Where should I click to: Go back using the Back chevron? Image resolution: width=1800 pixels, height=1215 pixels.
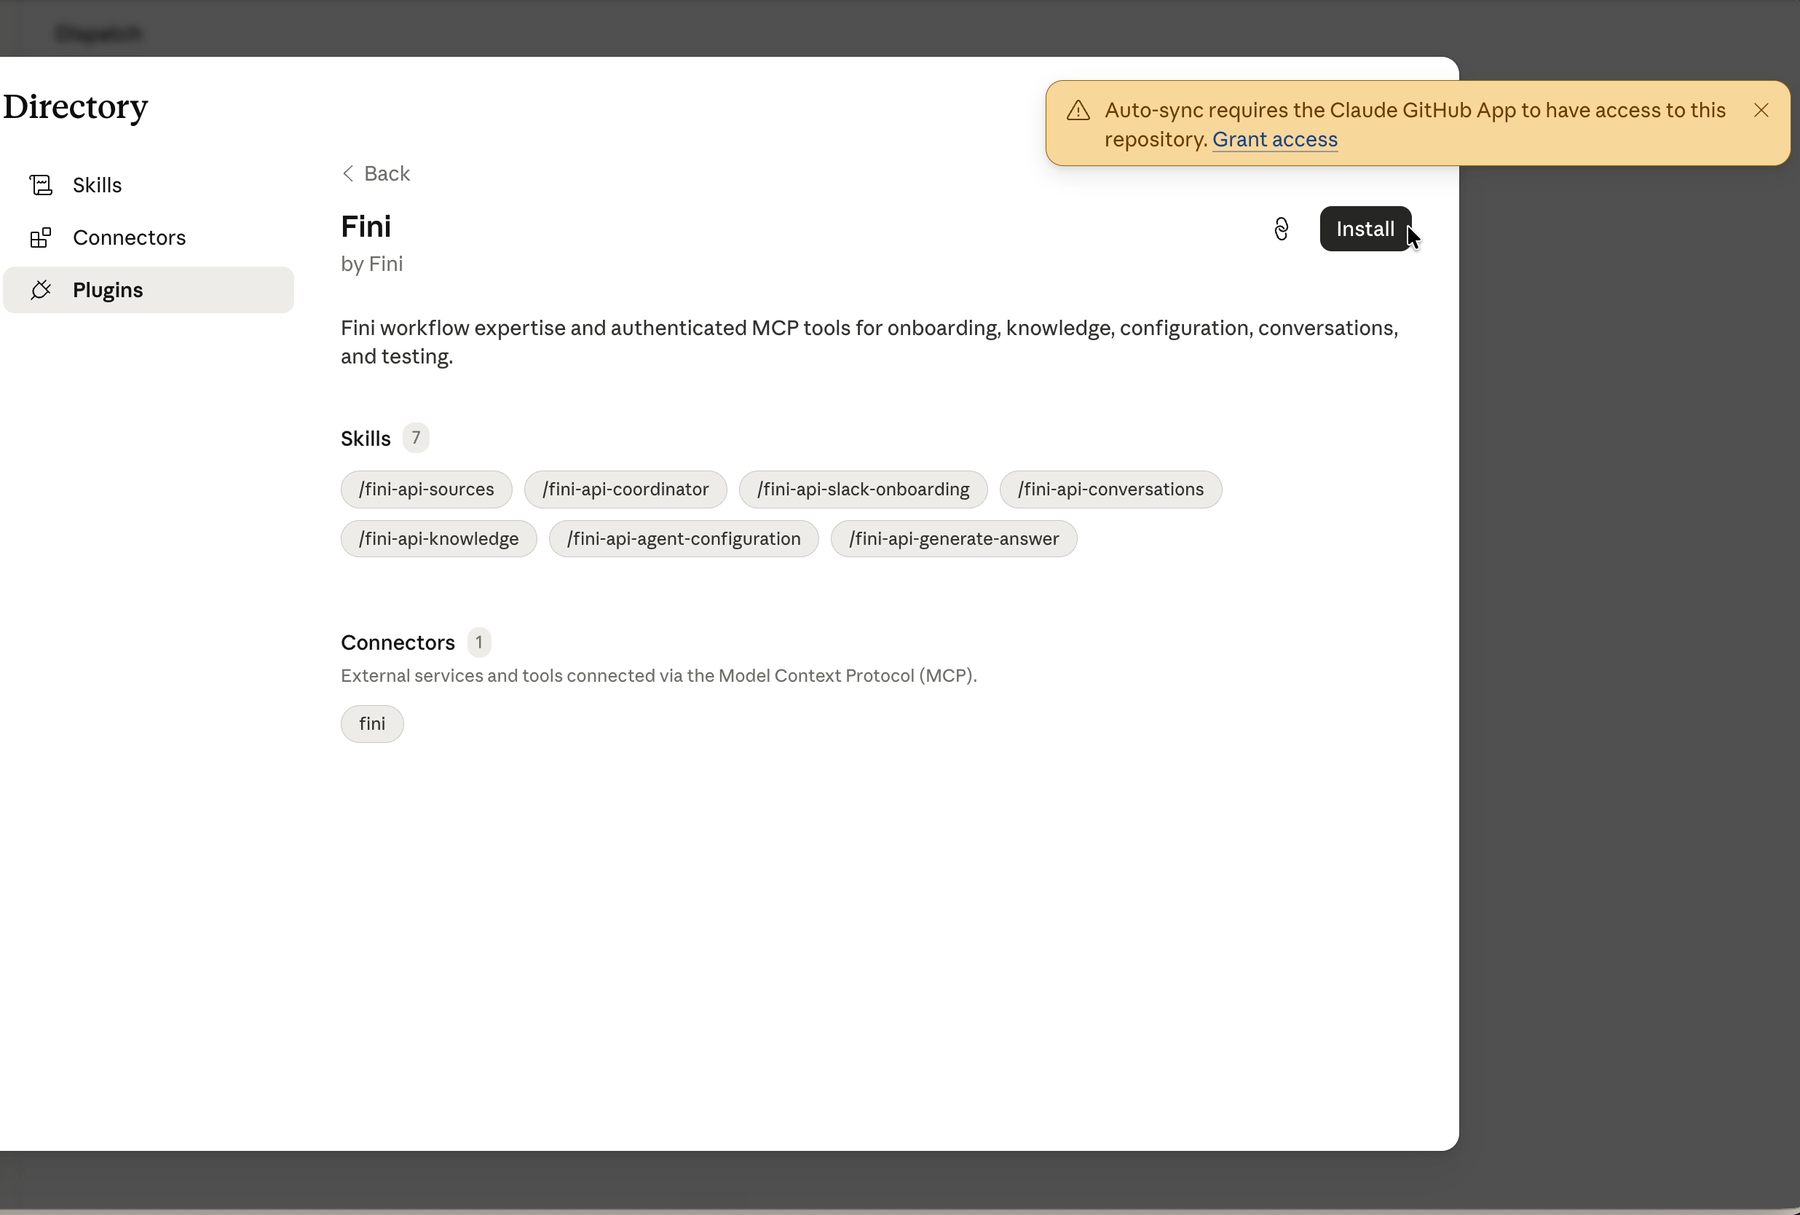pyautogui.click(x=348, y=174)
